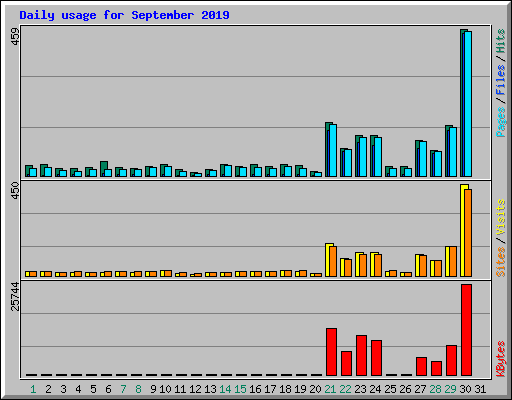Click the chart title 'Daily usage for September 2019'
The width and height of the screenshot is (512, 400).
click(x=124, y=15)
